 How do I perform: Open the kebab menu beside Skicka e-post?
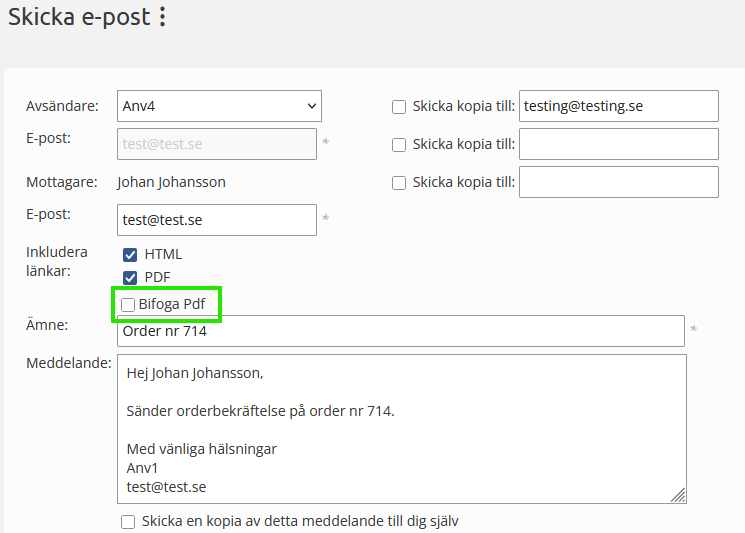pyautogui.click(x=163, y=17)
